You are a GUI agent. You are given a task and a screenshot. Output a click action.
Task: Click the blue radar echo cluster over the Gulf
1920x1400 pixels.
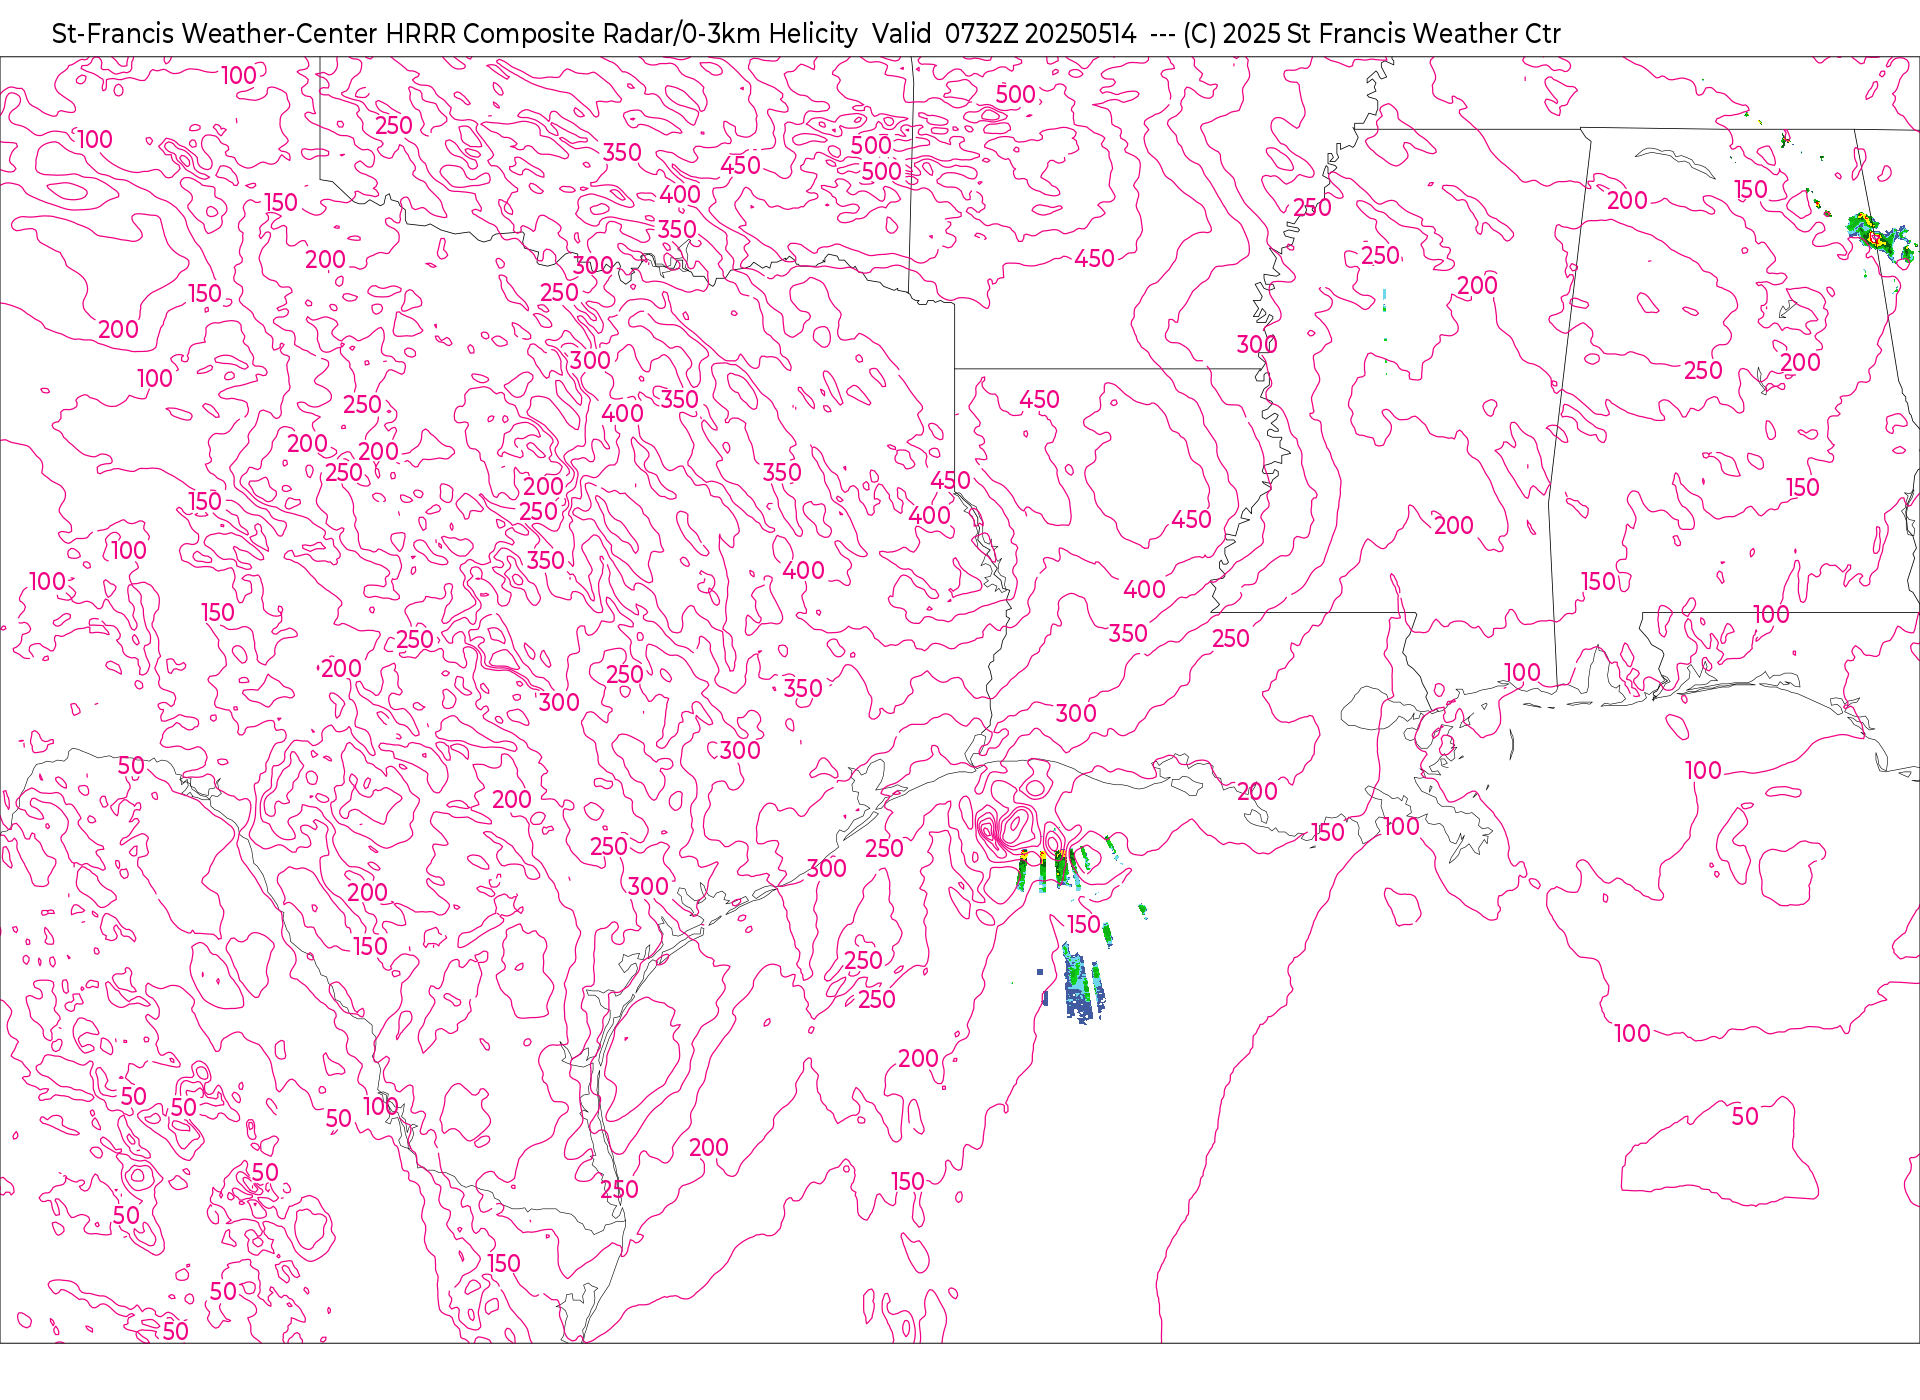[x=1083, y=984]
